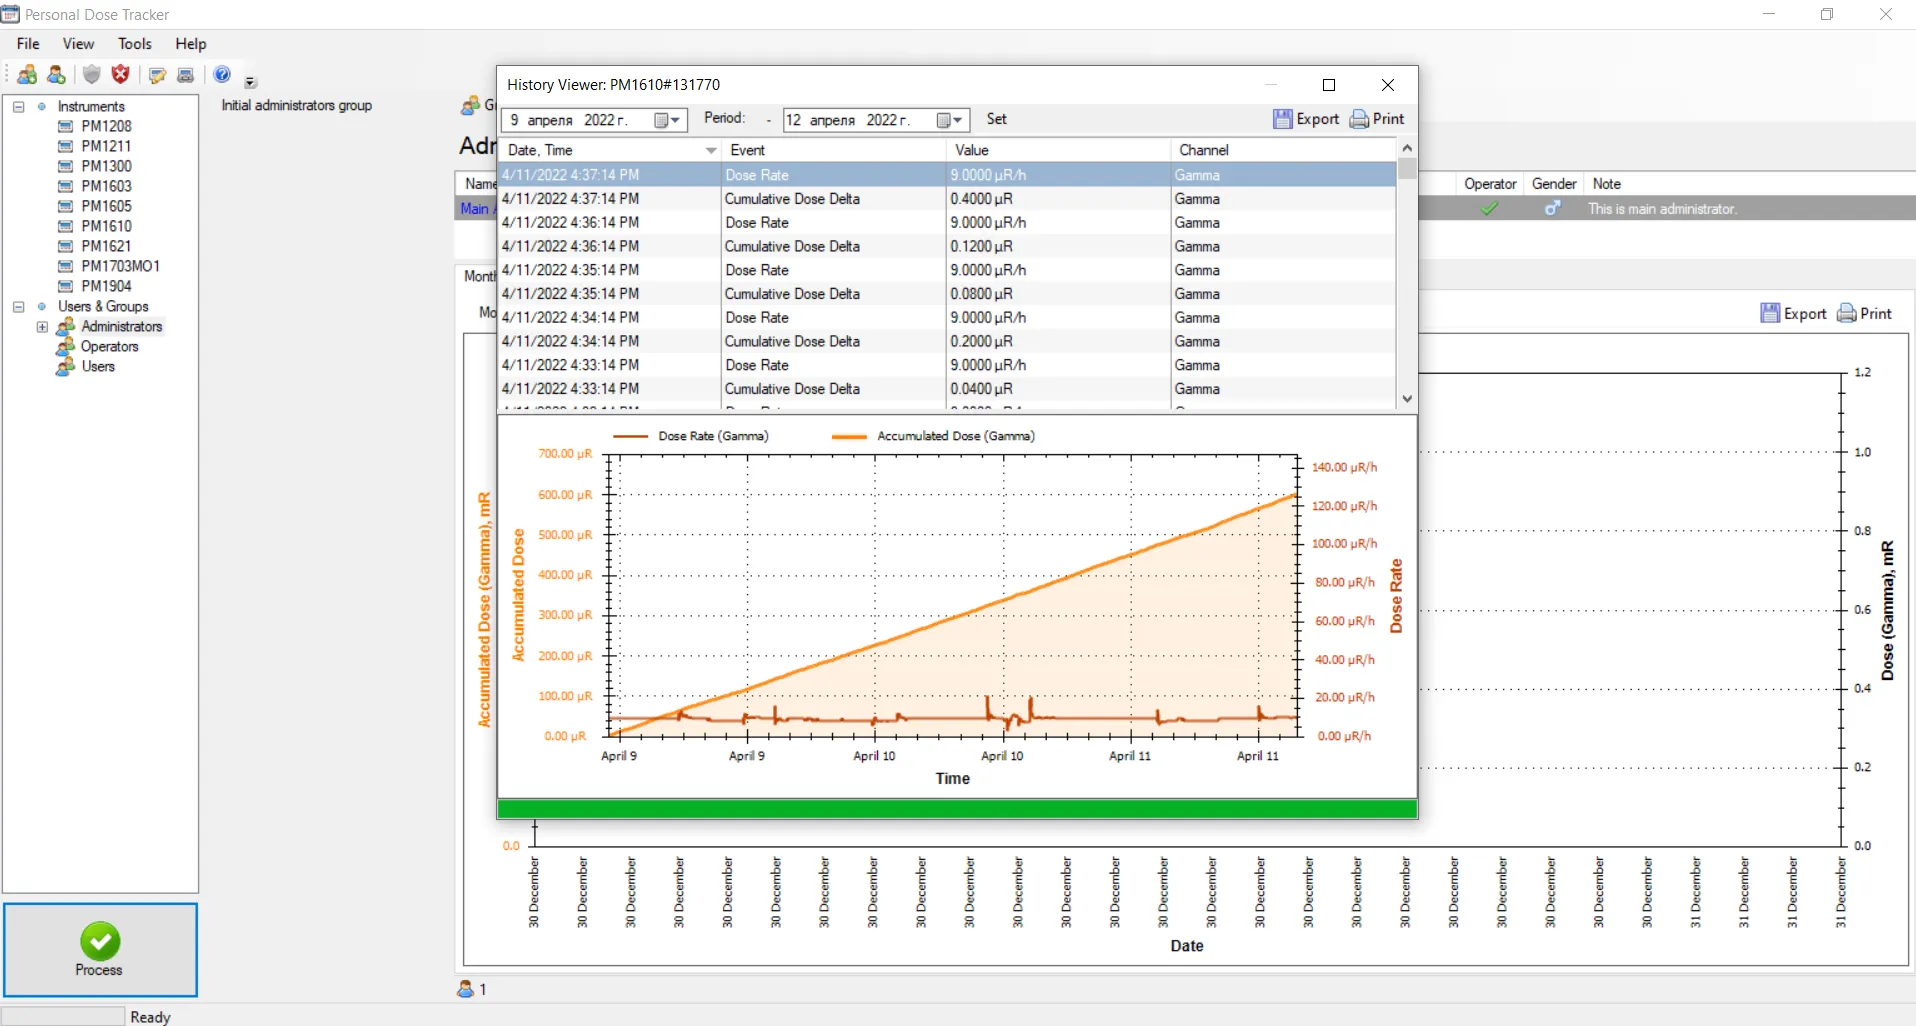Click the green Operator checkmark in administrator row
Screen dimensions: 1916x1026
point(1489,208)
